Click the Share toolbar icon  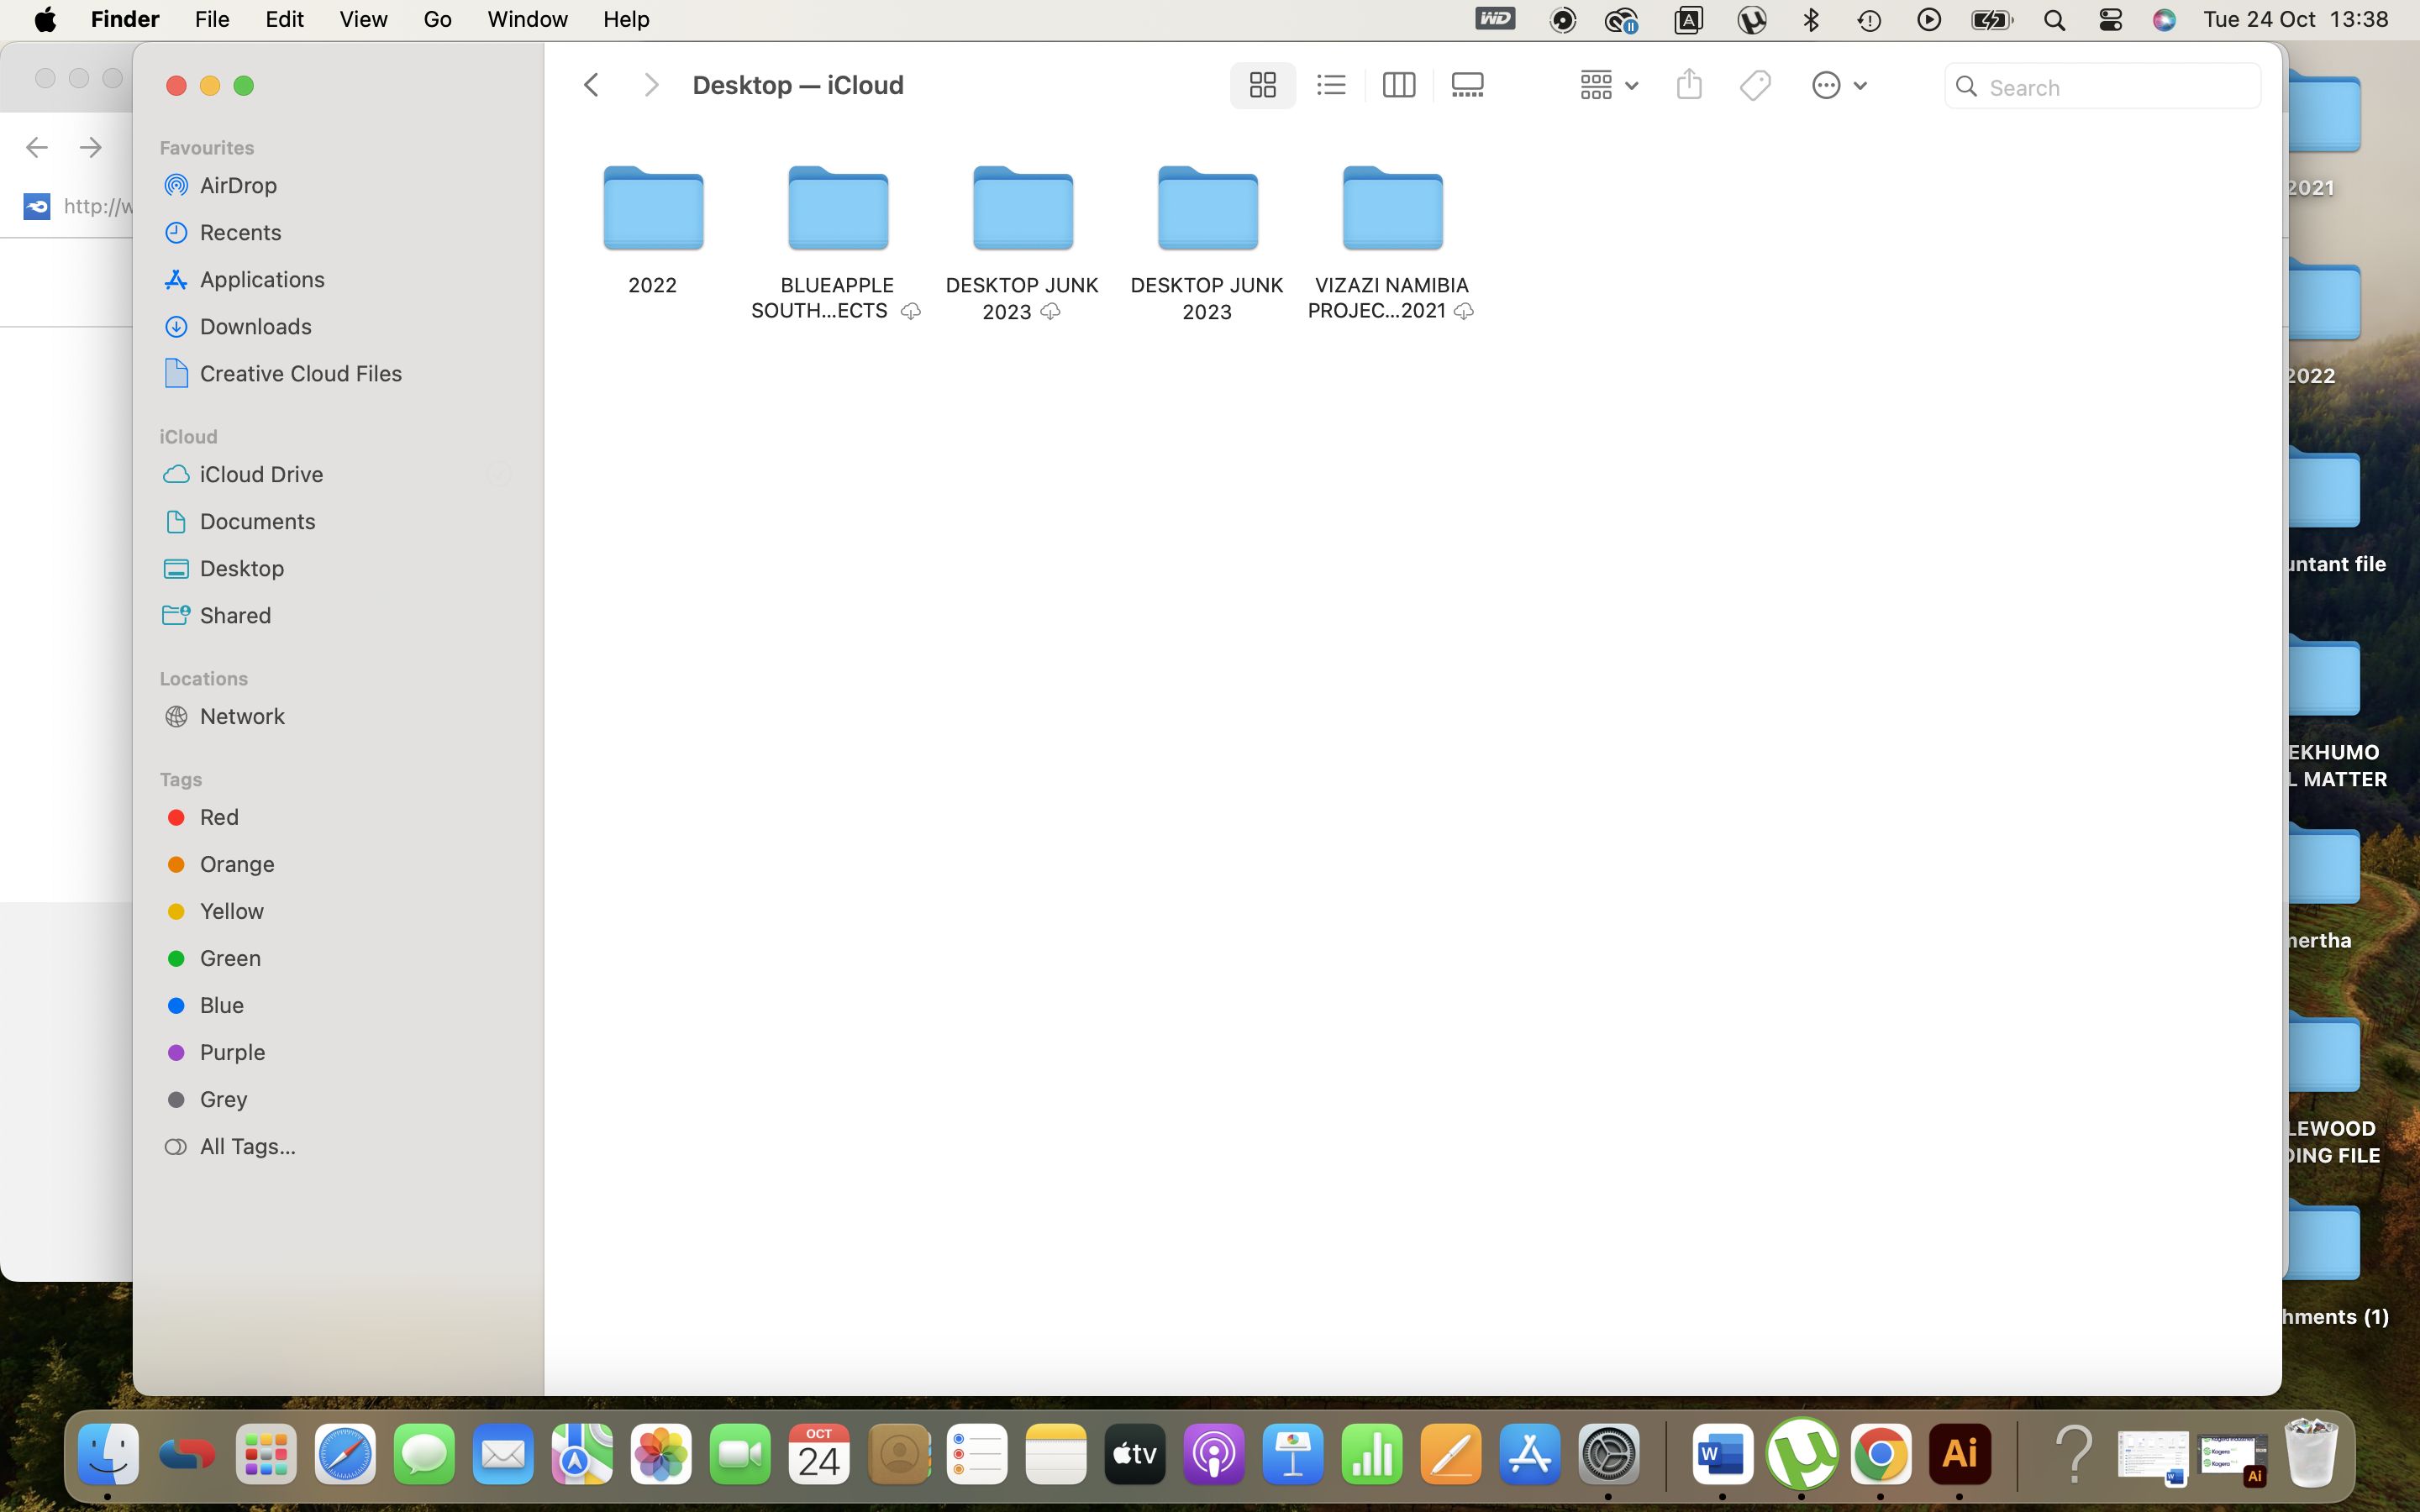1688,84
